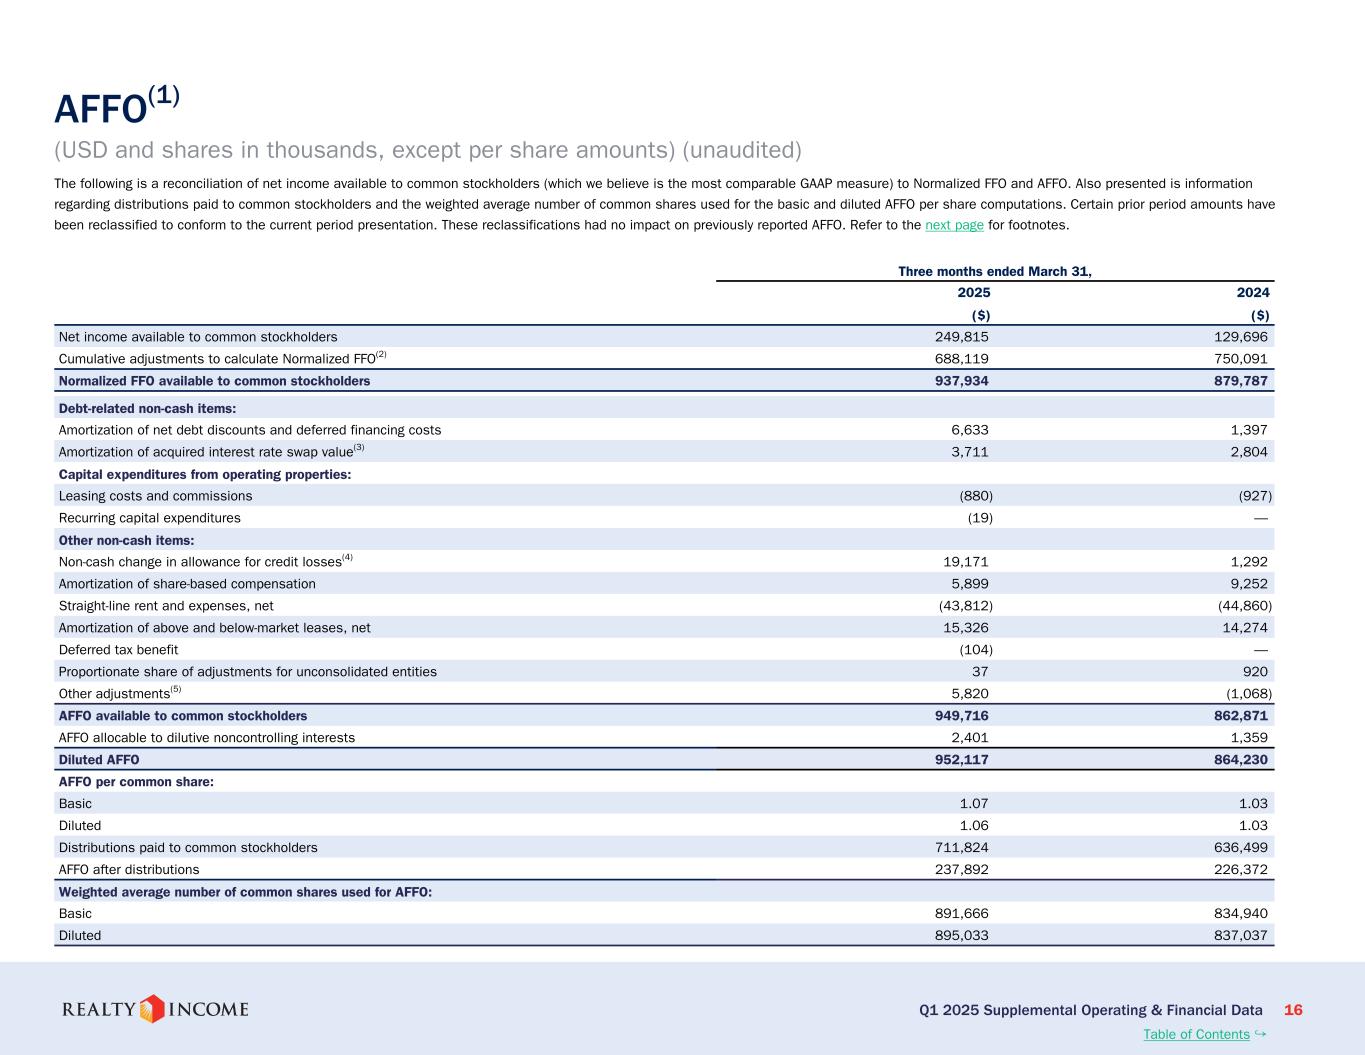Click the Realty Income logo icon
Viewport: 1365px width, 1055px height.
click(x=152, y=1009)
